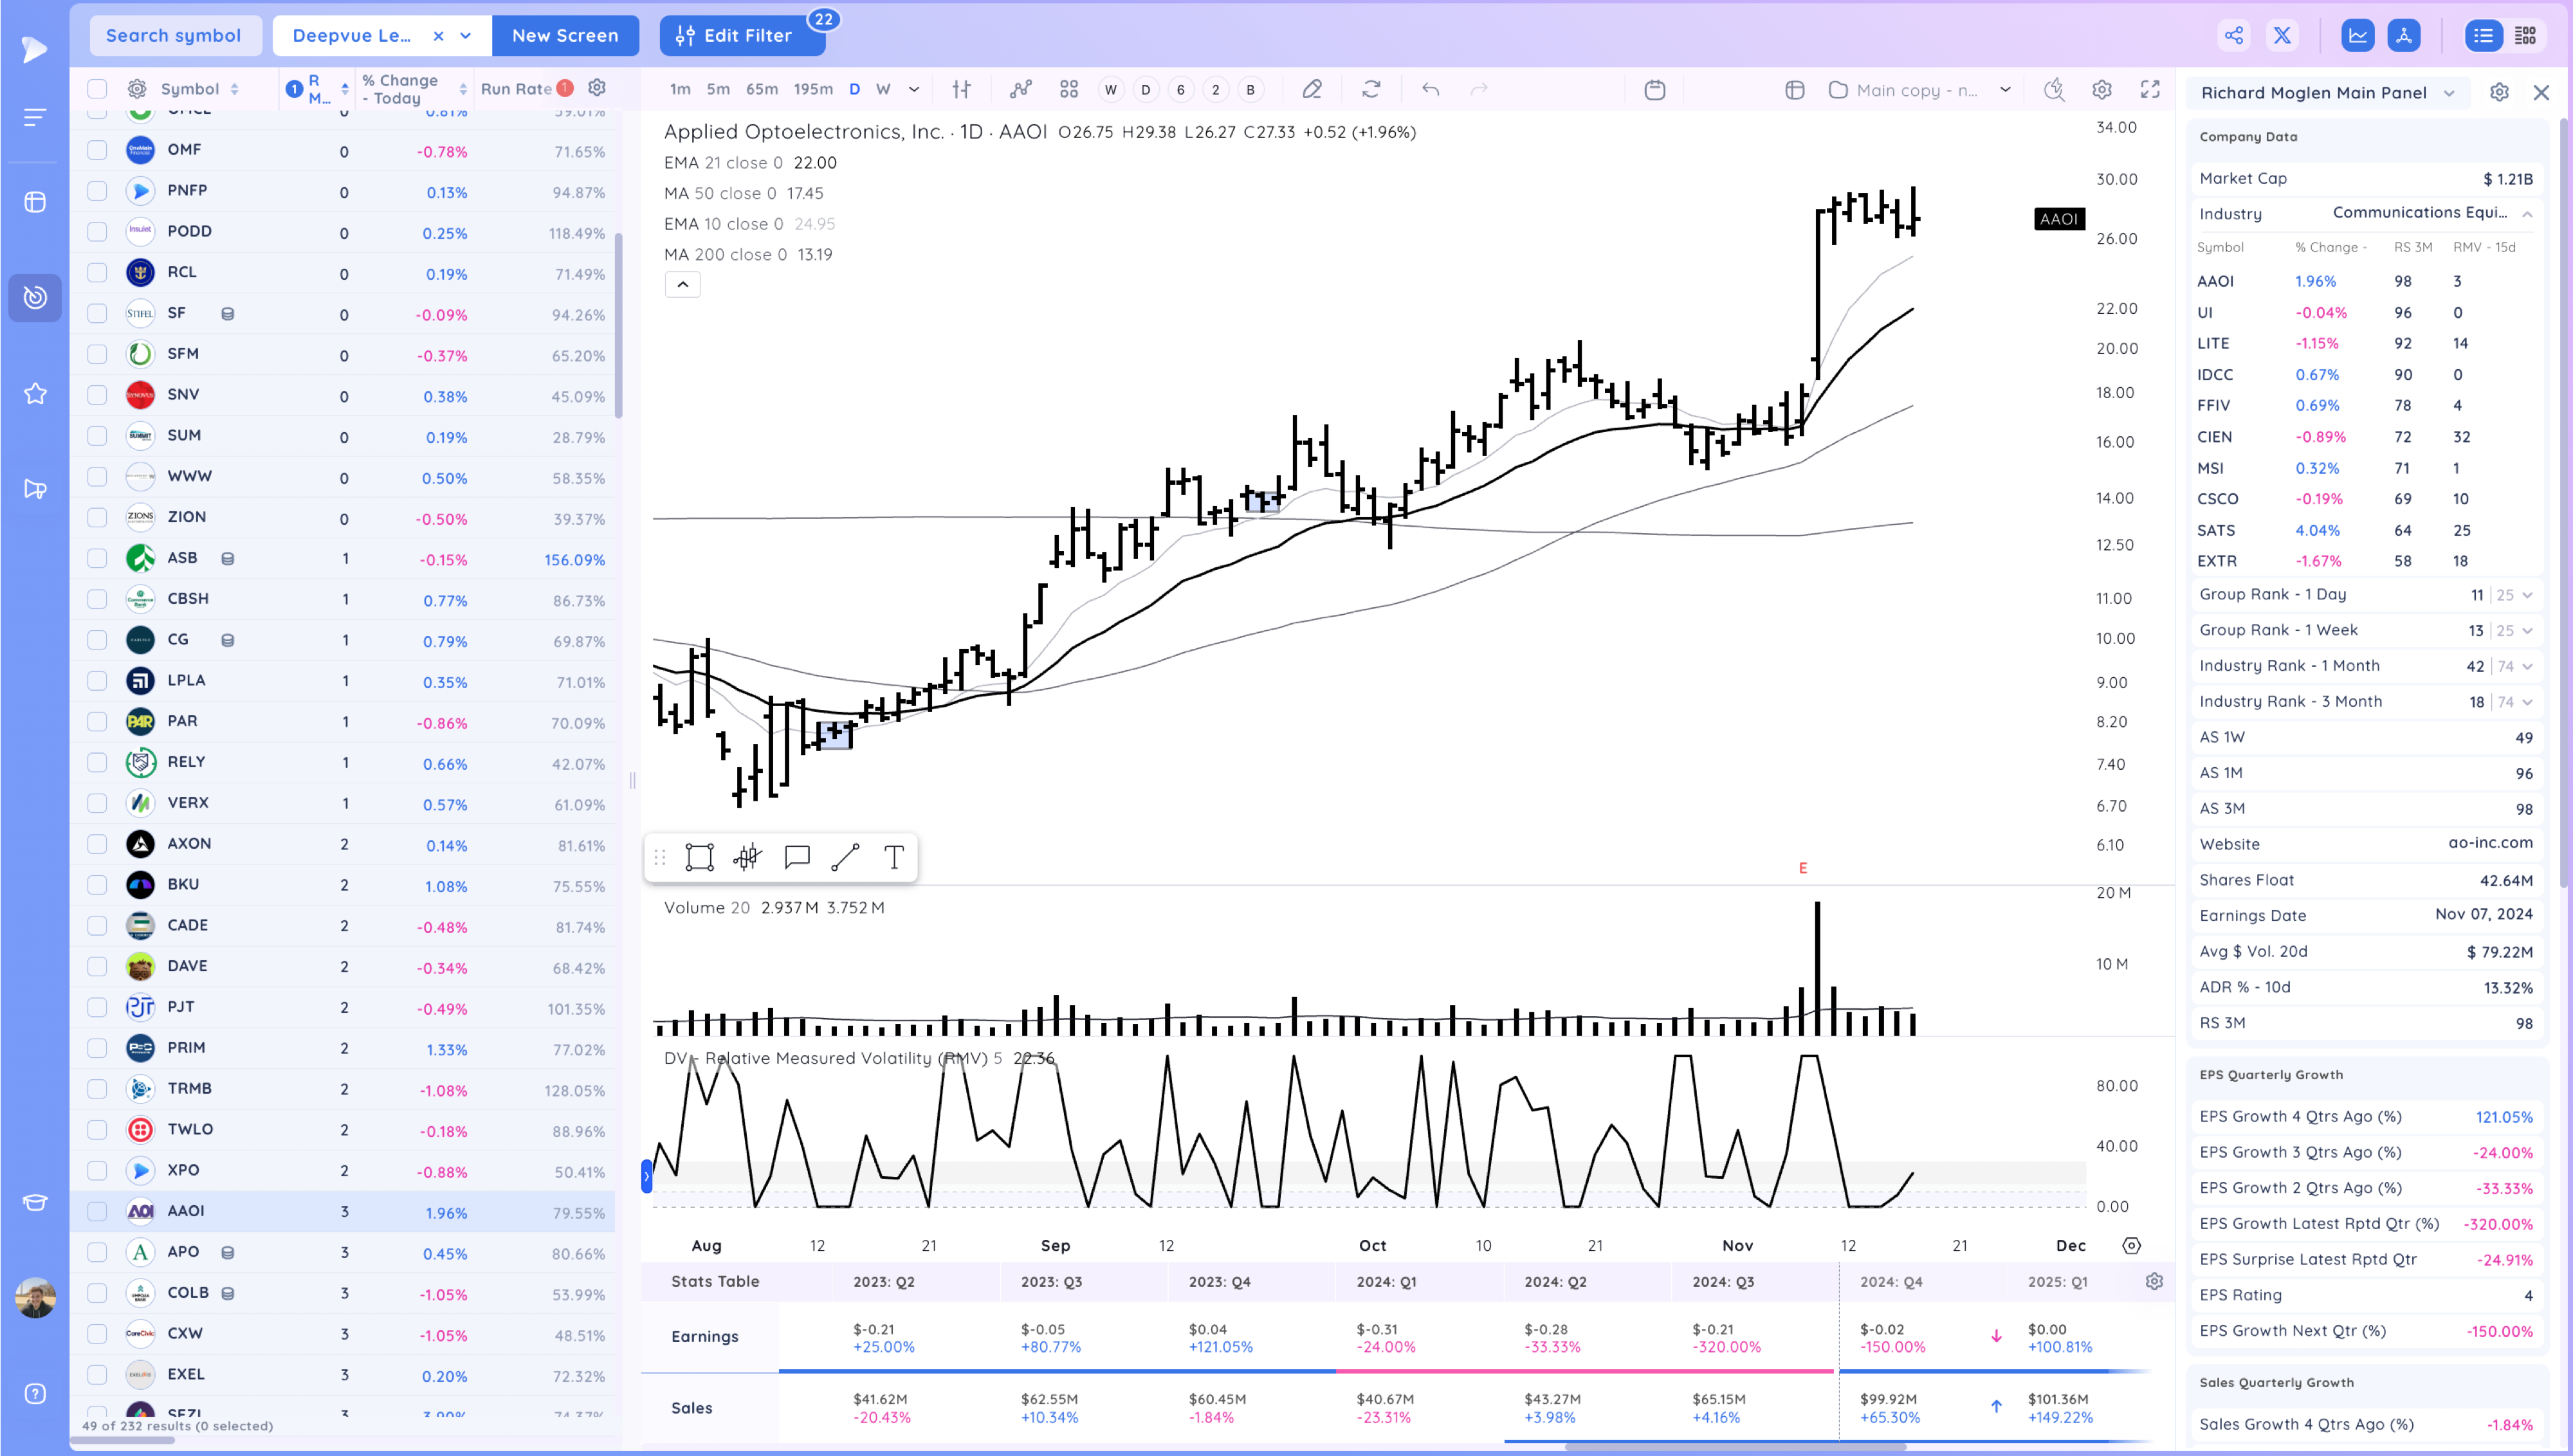Select the text annotation tool
Viewport: 2573px width, 1456px height.
(x=894, y=857)
